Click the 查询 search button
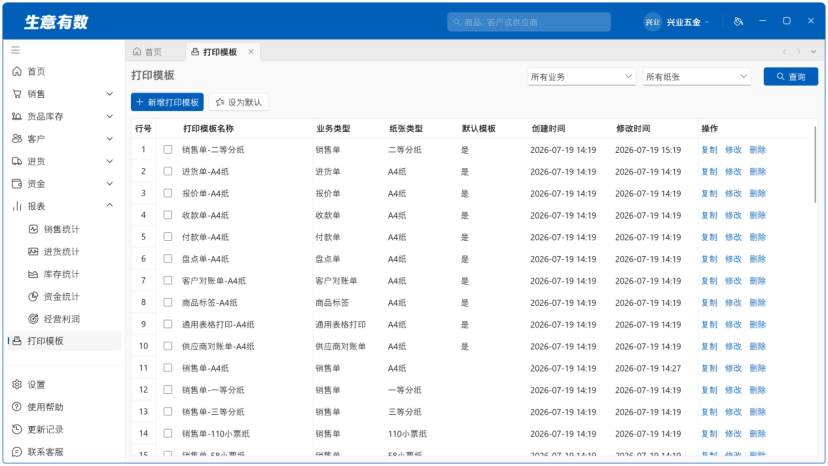 [791, 77]
